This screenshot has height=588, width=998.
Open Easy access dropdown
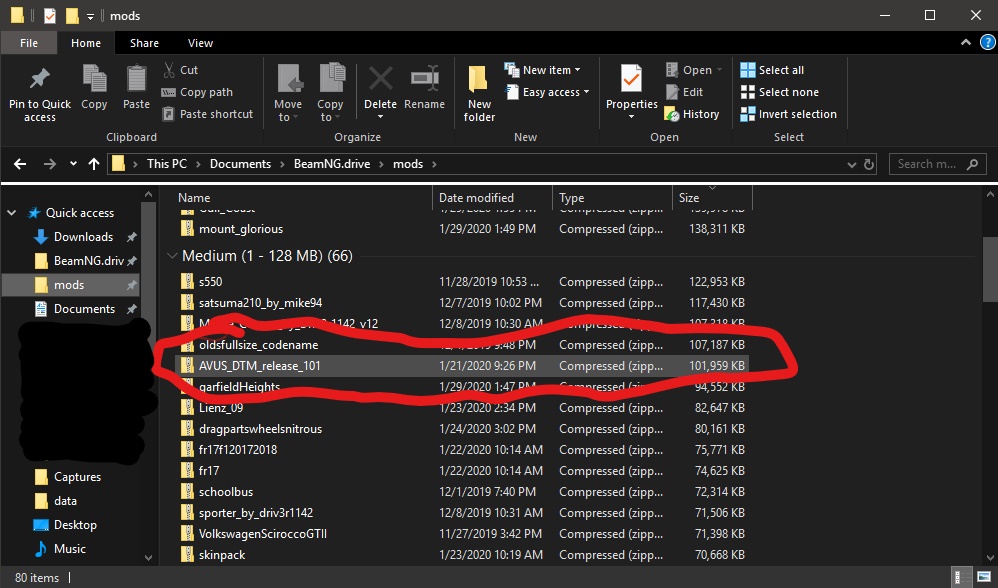point(547,92)
